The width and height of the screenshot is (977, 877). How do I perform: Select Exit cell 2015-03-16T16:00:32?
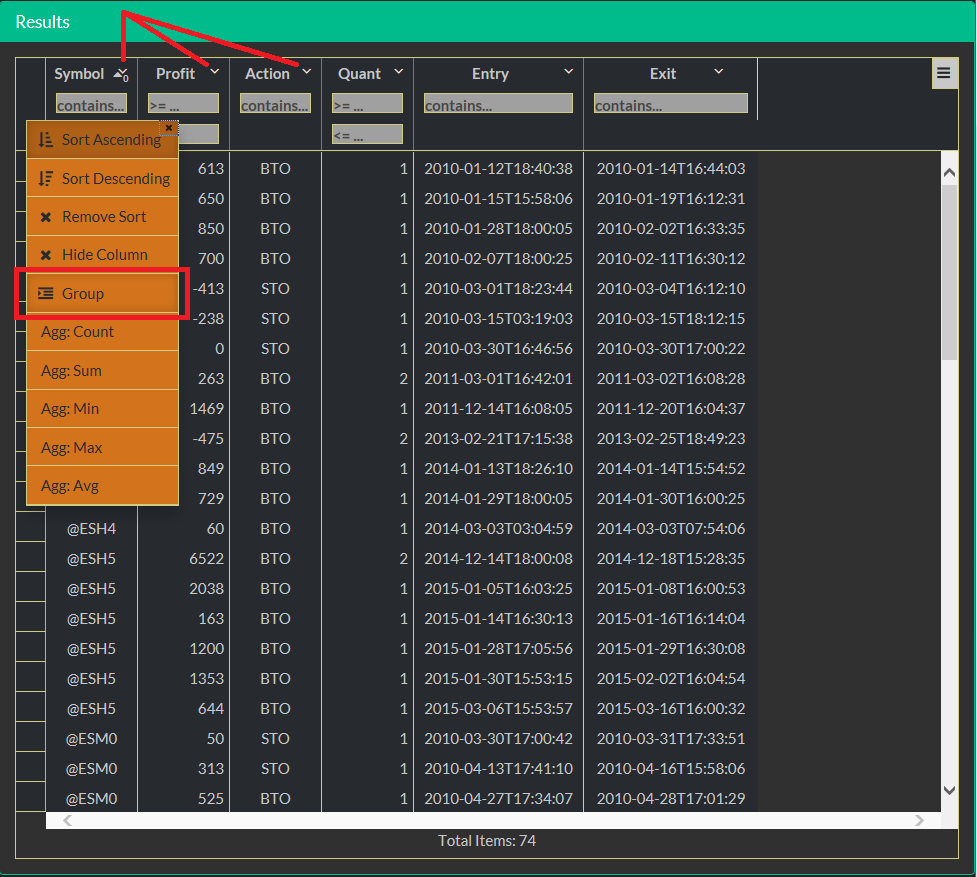tap(671, 709)
